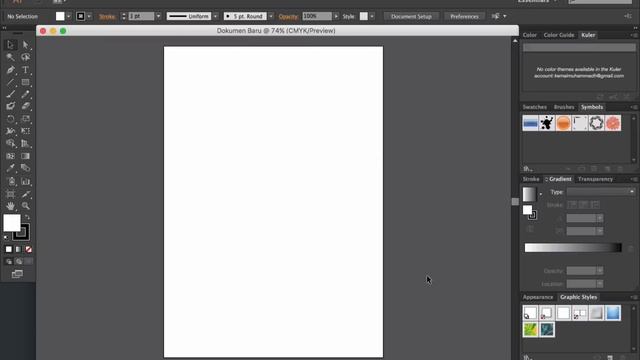Select the Type tool
The height and width of the screenshot is (360, 640).
pyautogui.click(x=25, y=70)
